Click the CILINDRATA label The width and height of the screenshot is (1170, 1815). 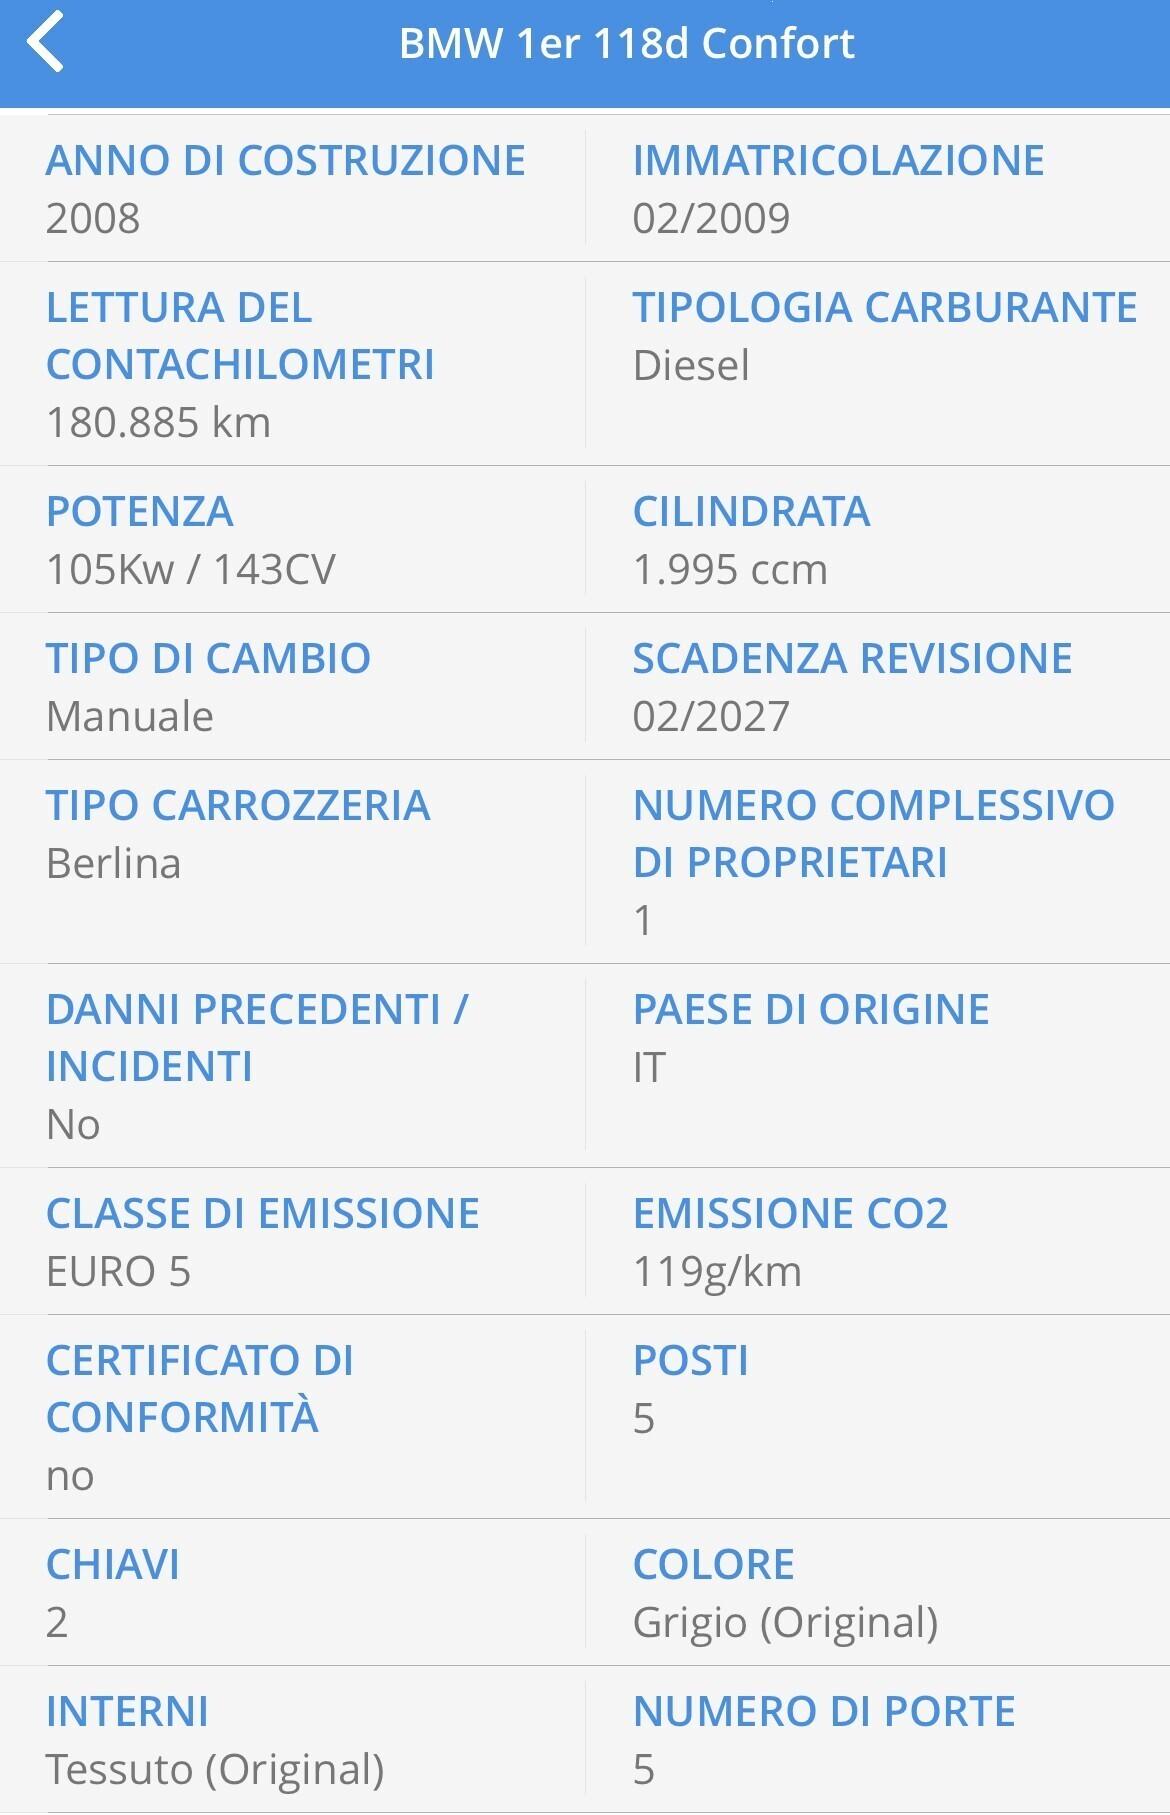(752, 512)
